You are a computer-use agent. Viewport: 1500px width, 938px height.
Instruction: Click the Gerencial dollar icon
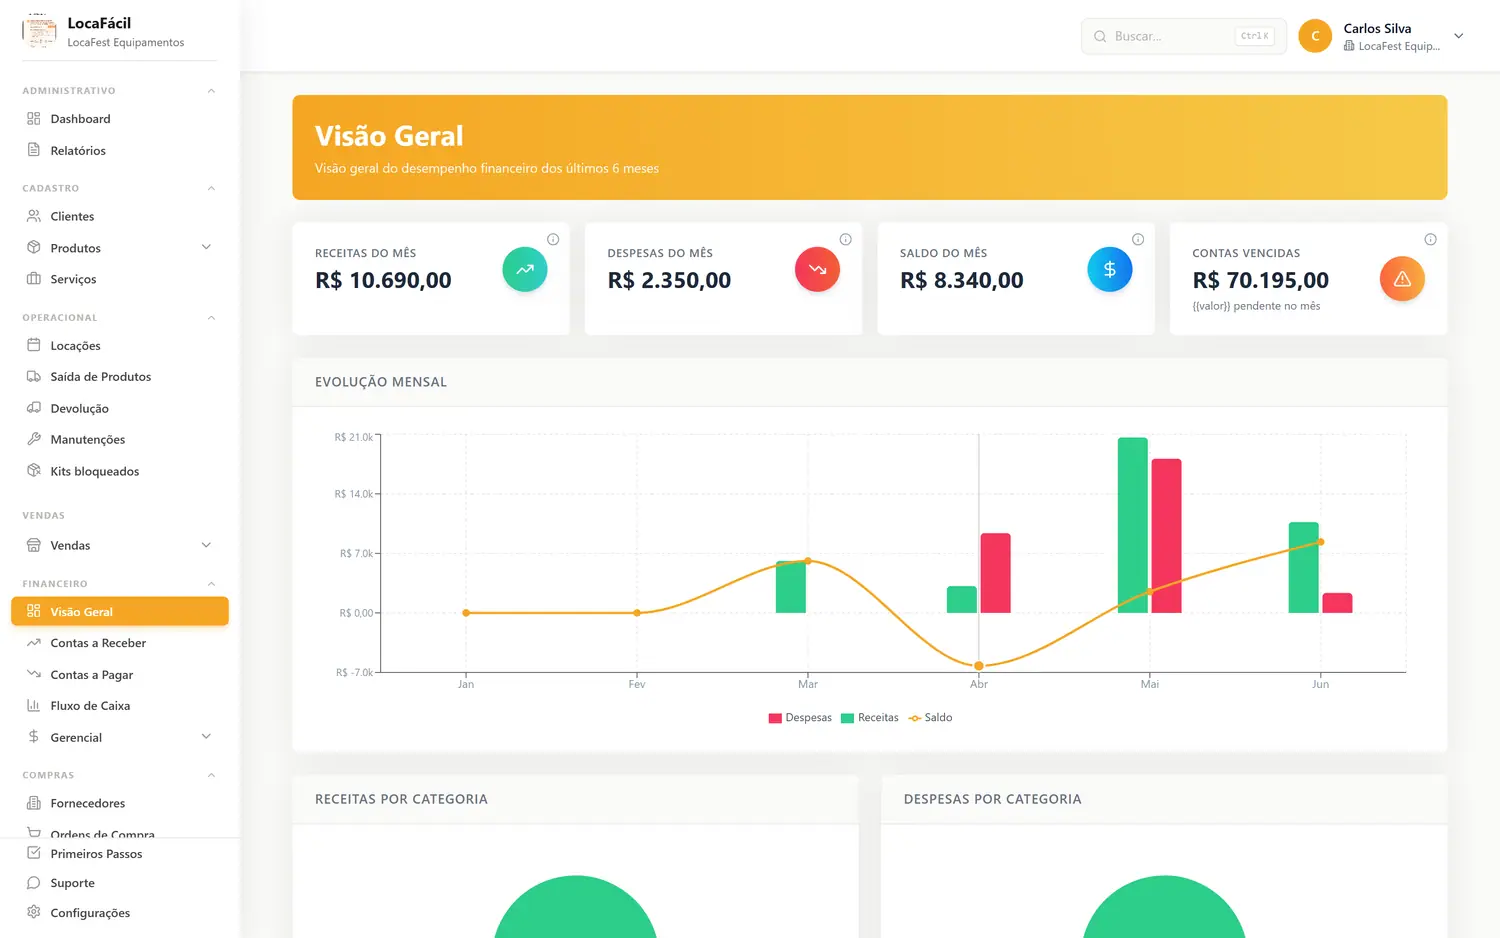34,737
